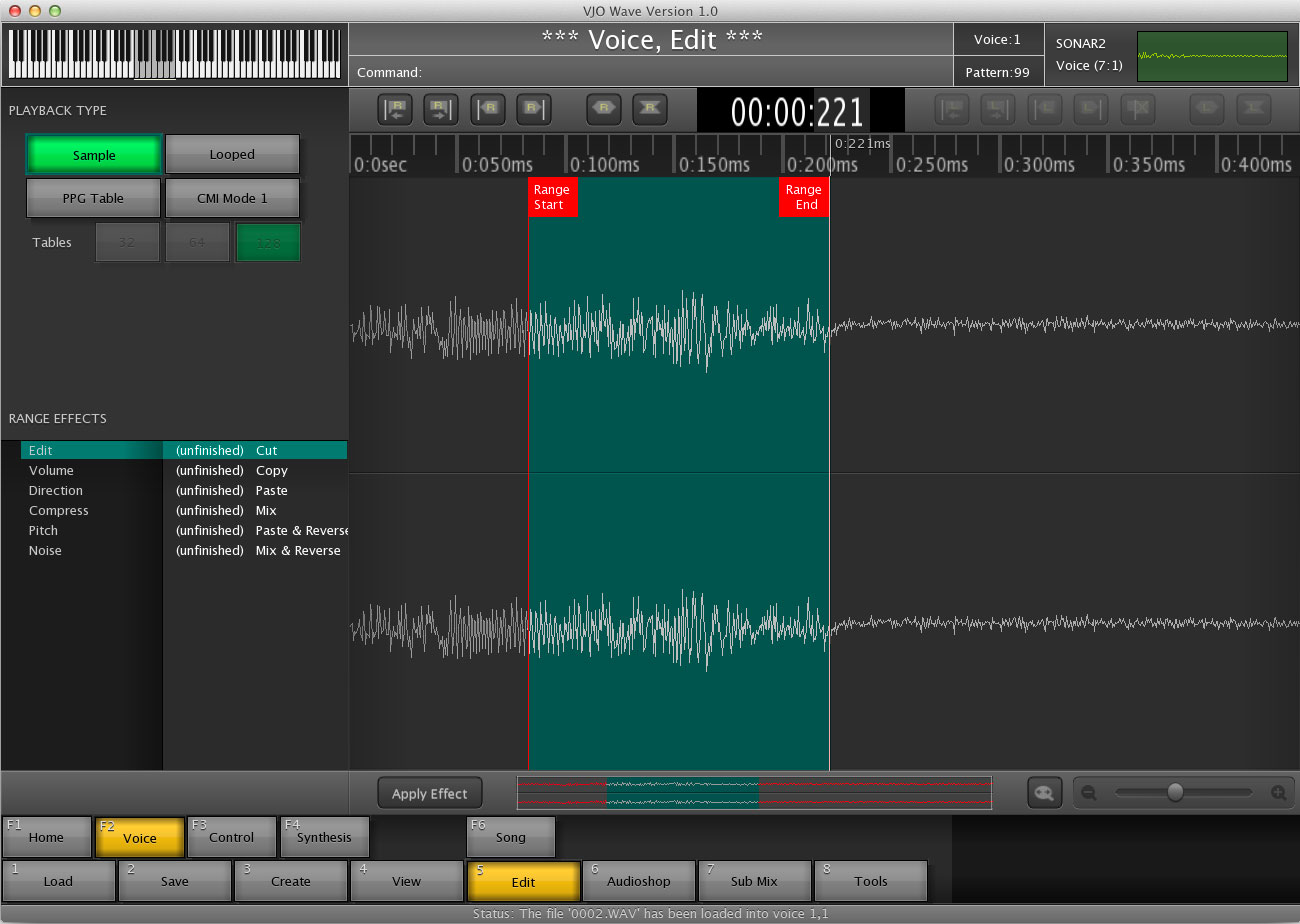This screenshot has height=924, width=1300.
Task: Open the Audioshop subpage
Action: 639,881
